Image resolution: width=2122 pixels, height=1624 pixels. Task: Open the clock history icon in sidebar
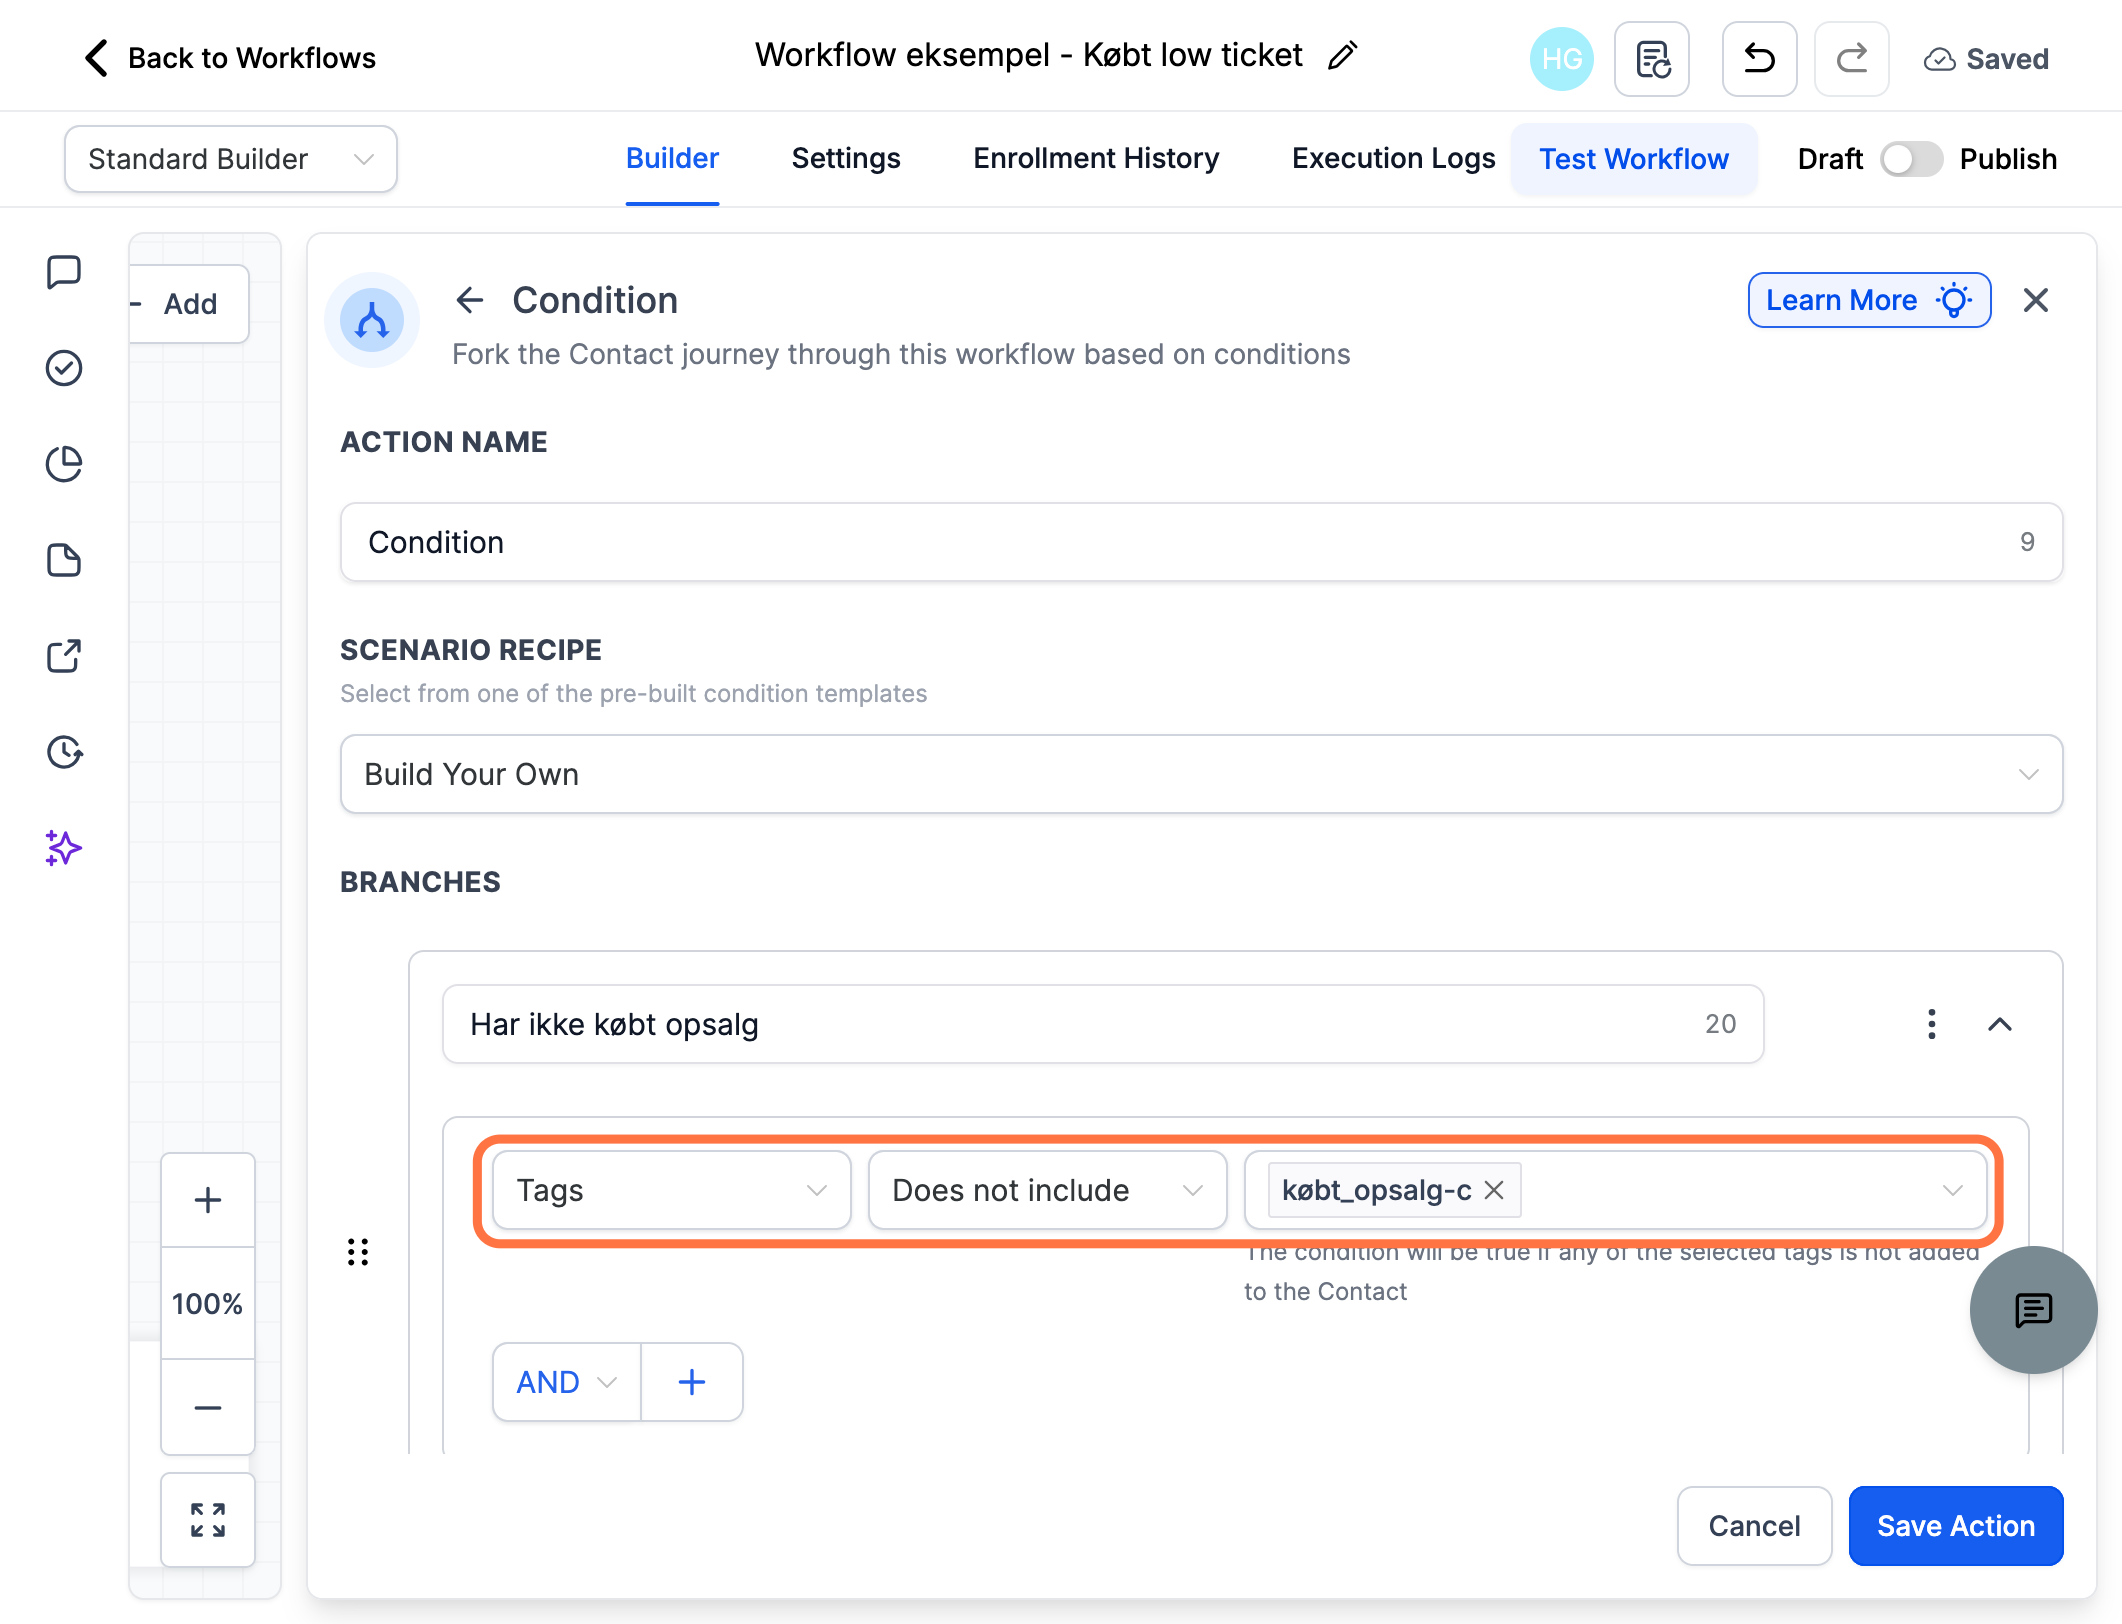click(64, 752)
